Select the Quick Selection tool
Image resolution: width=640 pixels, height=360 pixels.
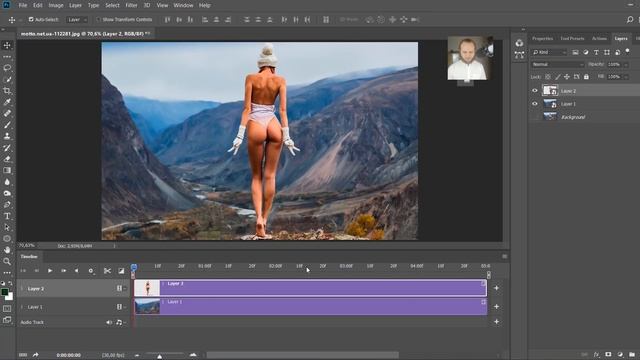click(7, 79)
